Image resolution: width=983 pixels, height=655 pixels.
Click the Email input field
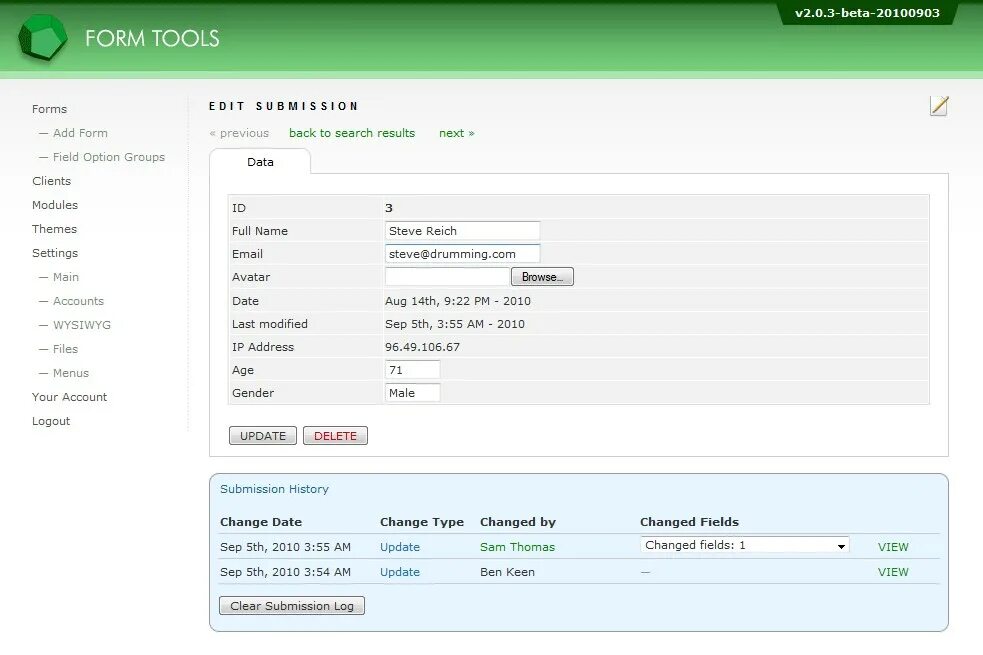[x=463, y=254]
